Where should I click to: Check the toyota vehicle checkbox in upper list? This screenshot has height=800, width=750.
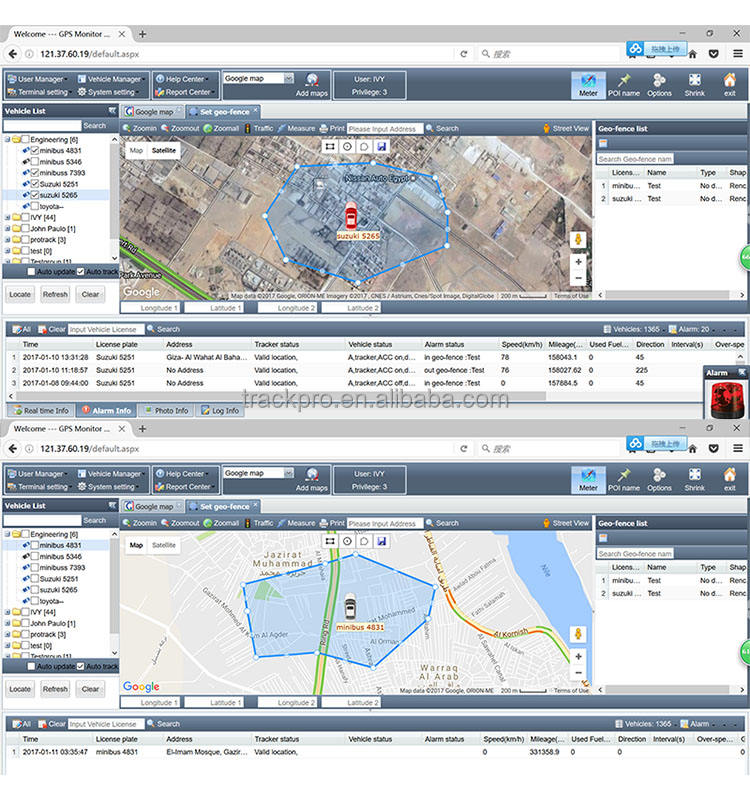pyautogui.click(x=34, y=207)
